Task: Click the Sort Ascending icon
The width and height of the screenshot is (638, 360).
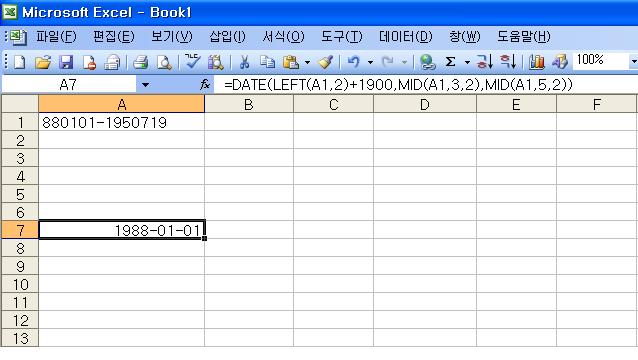Action: [485, 62]
